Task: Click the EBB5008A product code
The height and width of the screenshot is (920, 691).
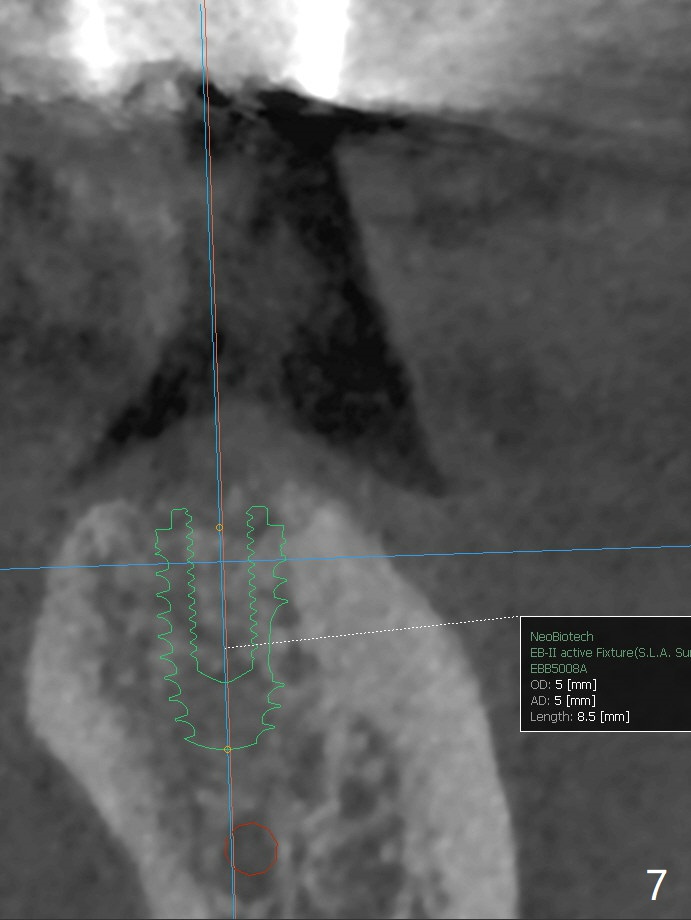Action: [x=558, y=668]
